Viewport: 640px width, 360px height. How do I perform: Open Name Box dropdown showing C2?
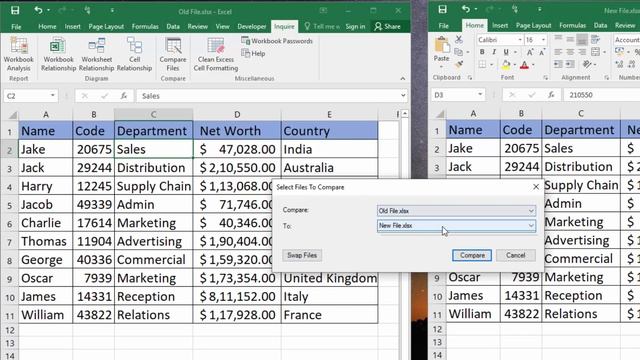(53, 96)
